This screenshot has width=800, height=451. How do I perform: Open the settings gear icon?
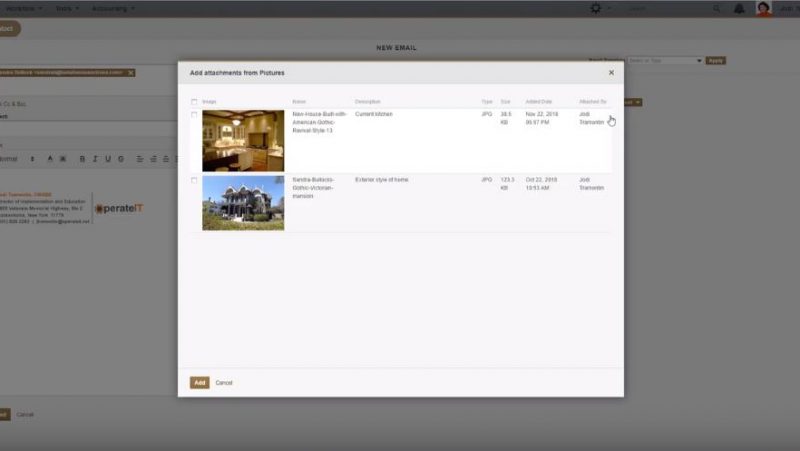pos(597,8)
